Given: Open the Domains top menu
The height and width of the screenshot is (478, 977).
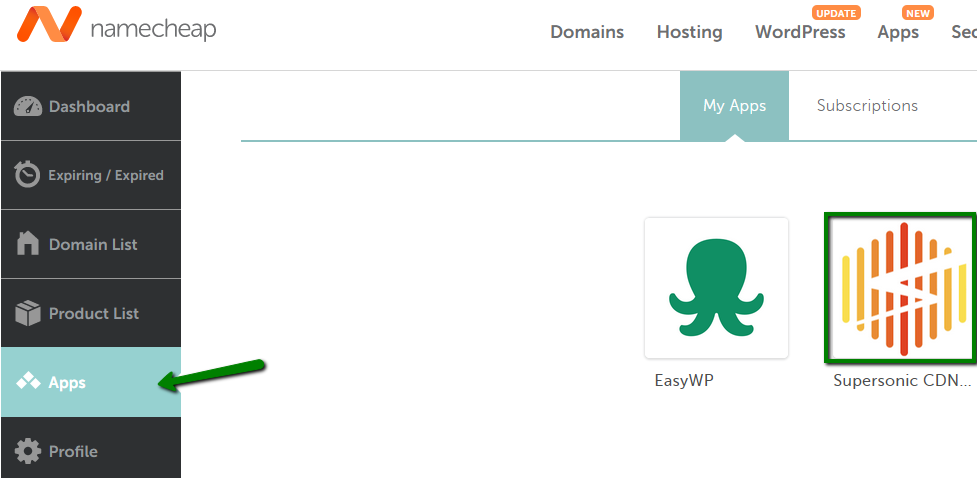Looking at the screenshot, I should pos(587,32).
